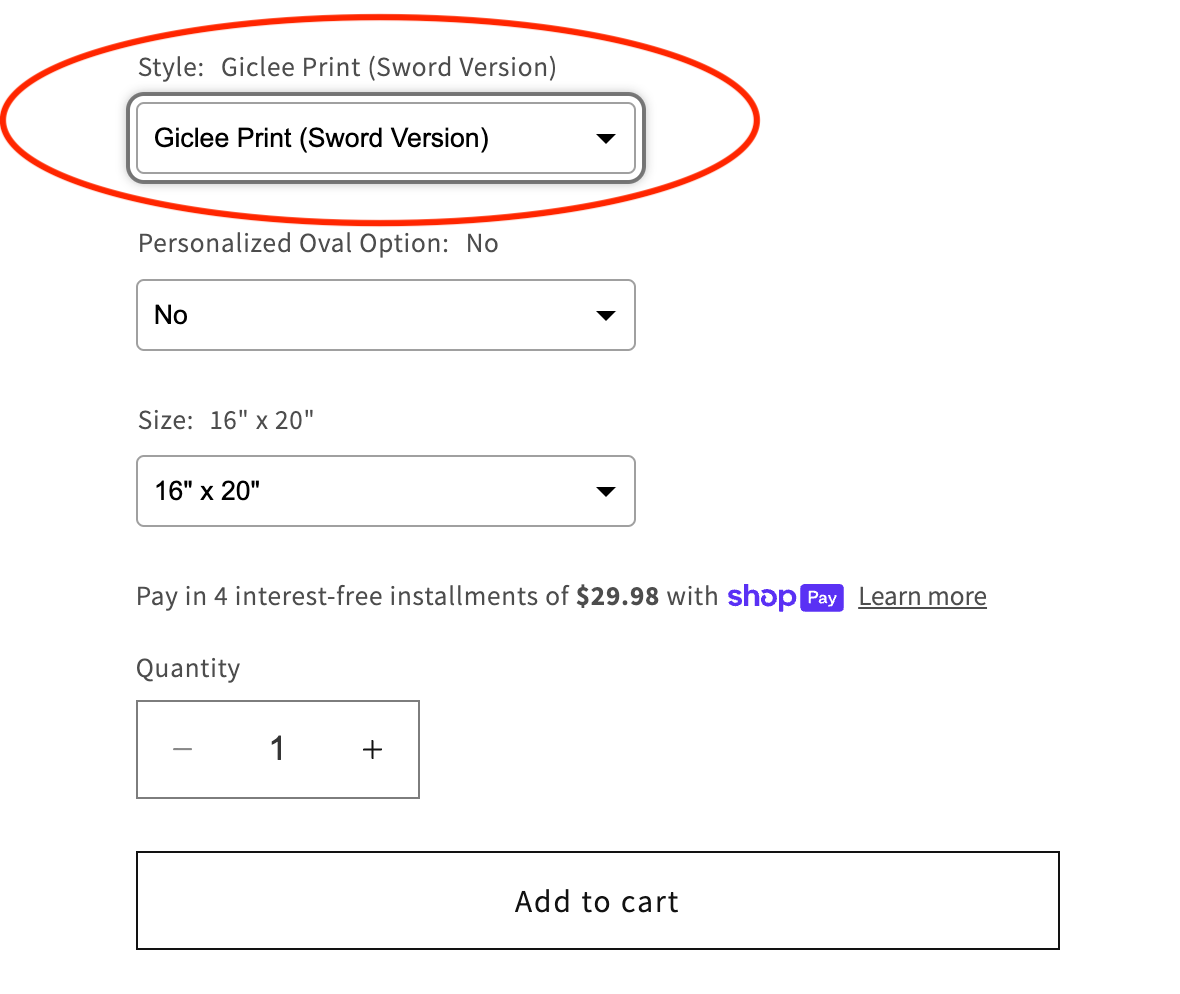Click the "Style:" label text
This screenshot has height=994, width=1180.
coord(171,68)
